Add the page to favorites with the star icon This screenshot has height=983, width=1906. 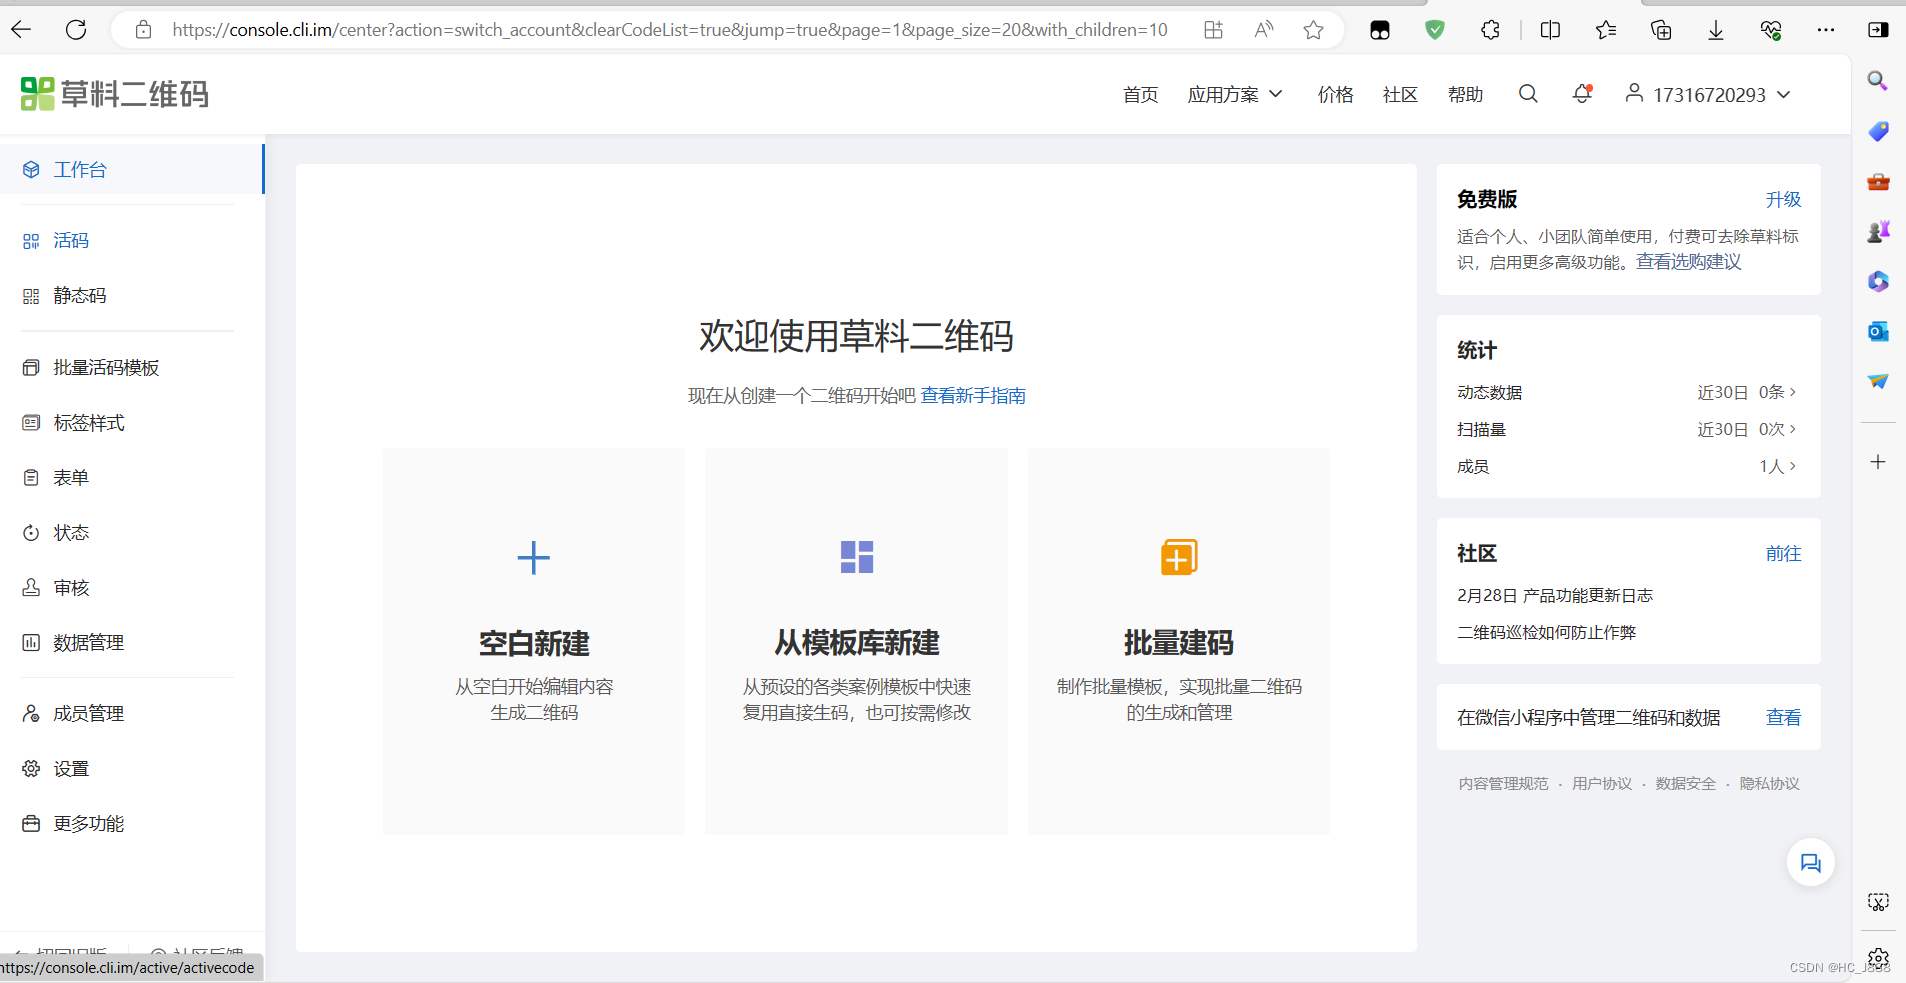(x=1313, y=30)
